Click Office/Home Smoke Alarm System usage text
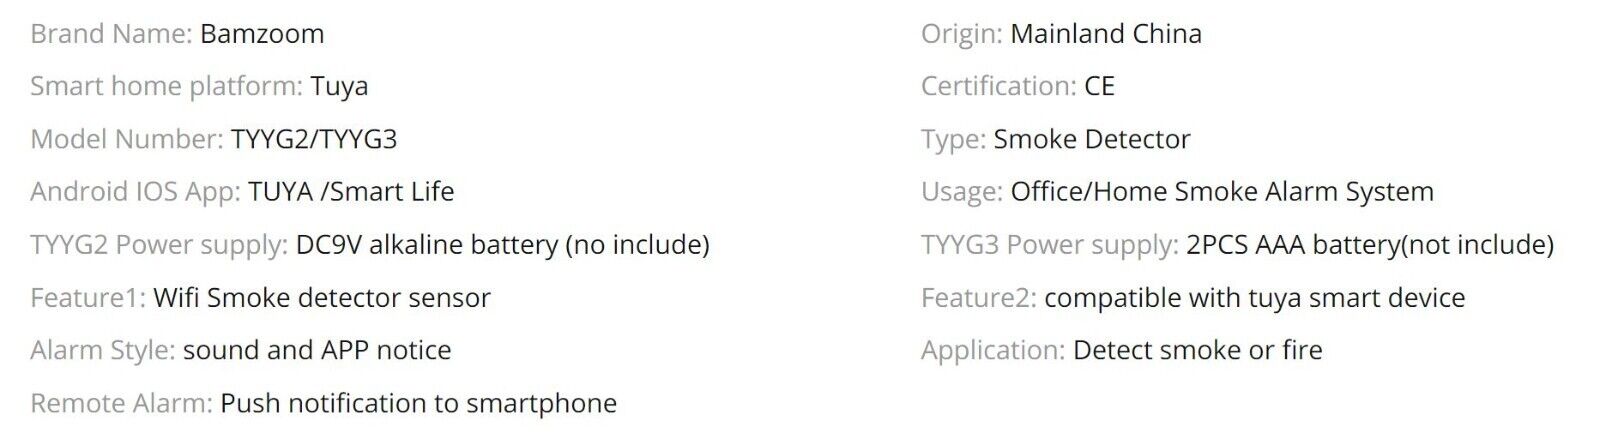1600x439 pixels. click(1222, 192)
